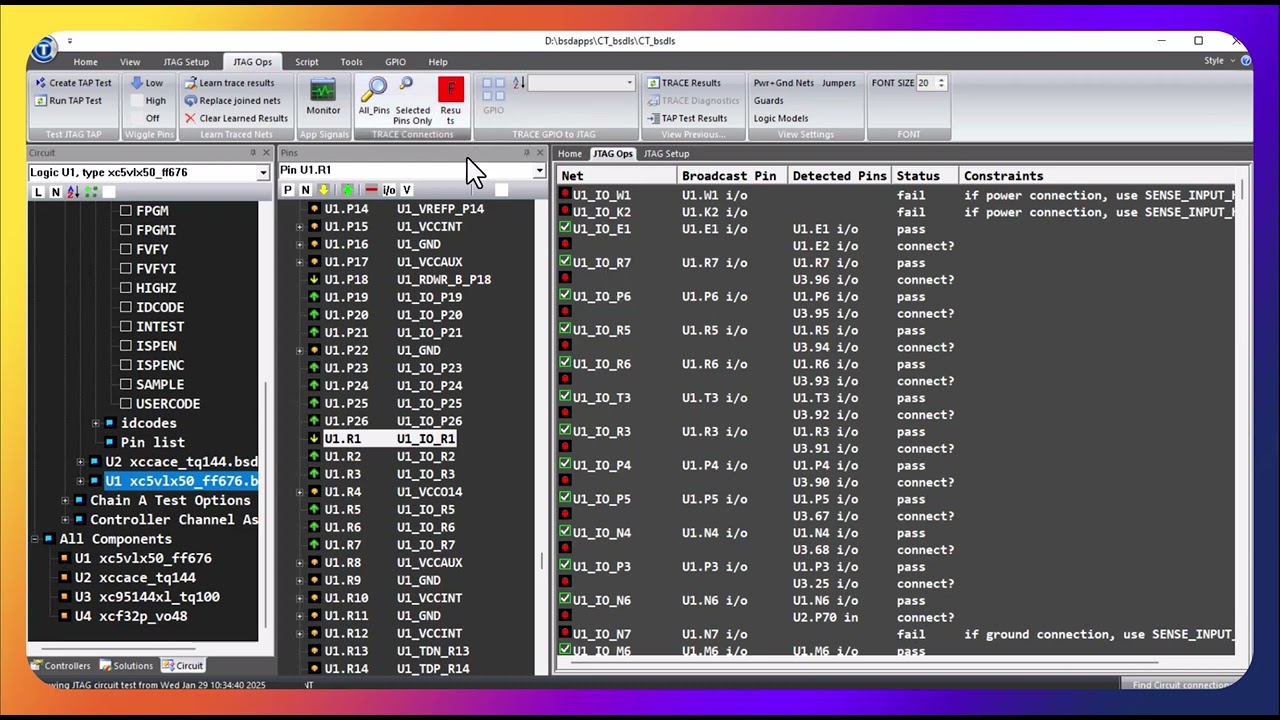Adjust the FONT SIZE stepper arrows

[942, 83]
